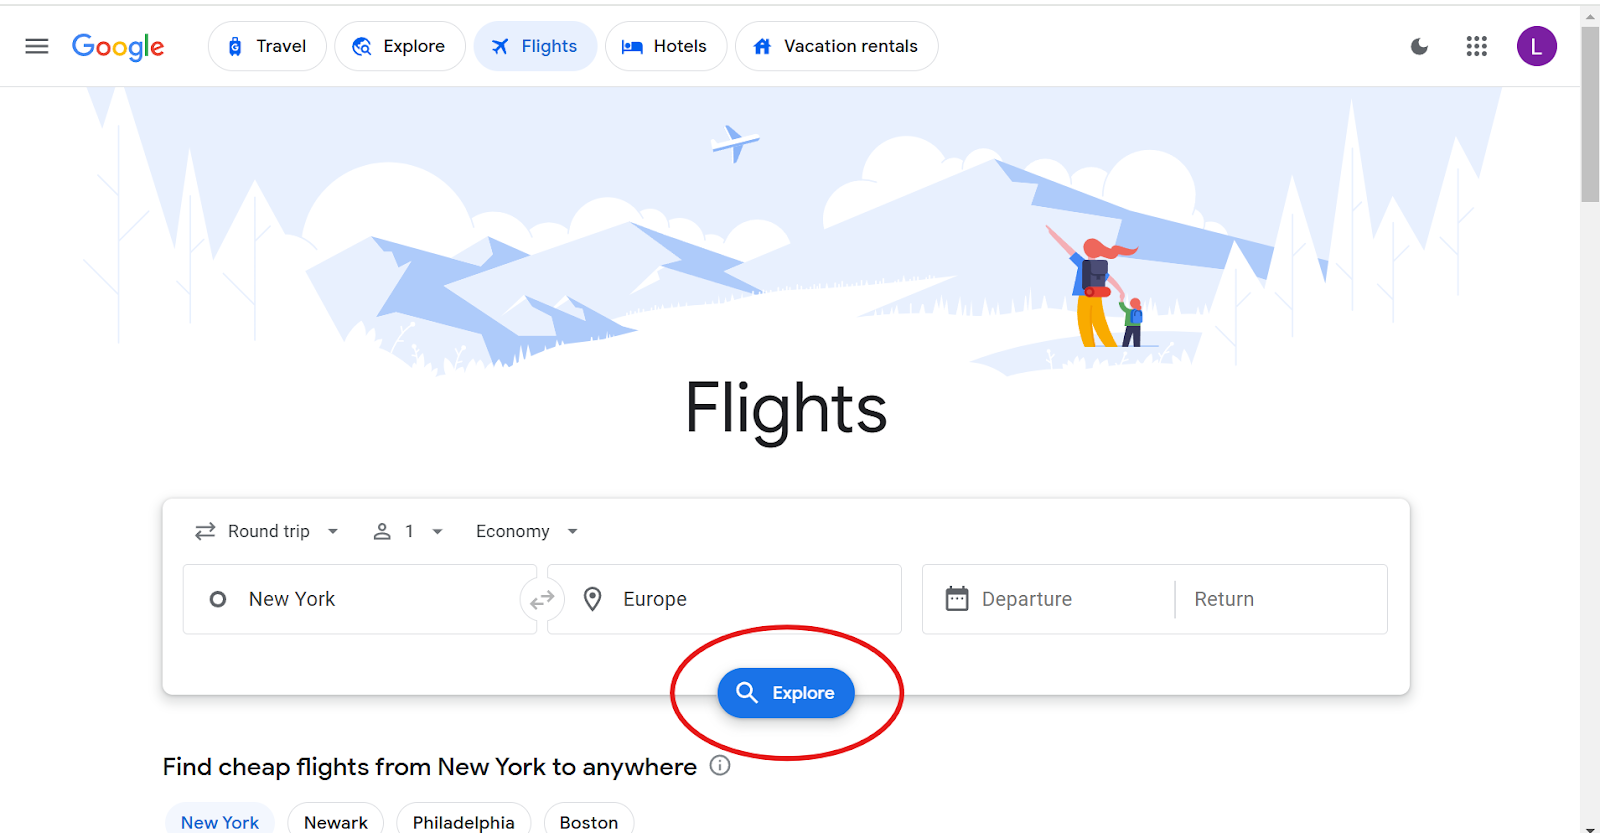Open the hamburger main menu
The height and width of the screenshot is (833, 1600).
pos(37,46)
